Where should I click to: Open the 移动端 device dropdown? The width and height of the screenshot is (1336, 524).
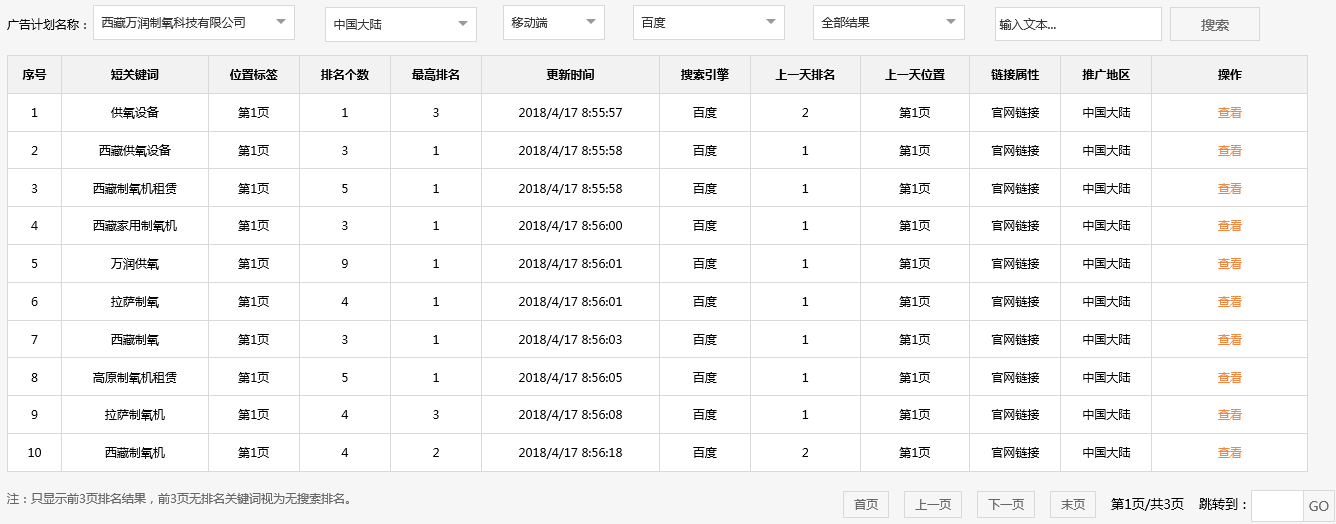pyautogui.click(x=554, y=22)
